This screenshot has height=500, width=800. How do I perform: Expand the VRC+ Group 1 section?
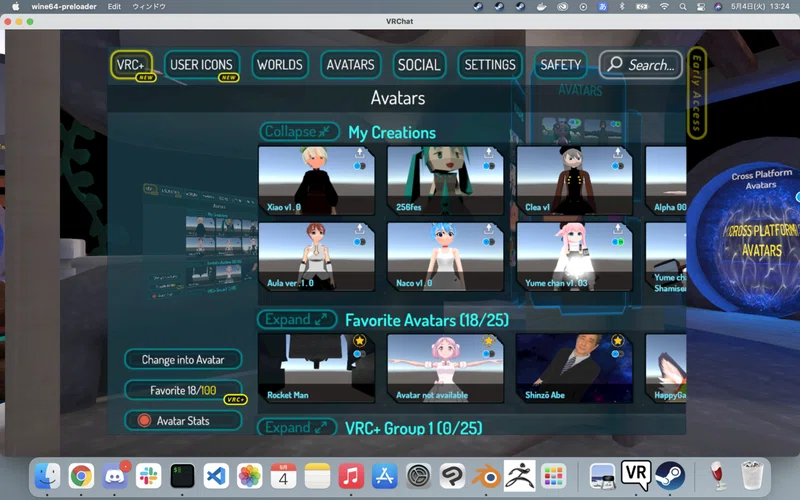[297, 427]
